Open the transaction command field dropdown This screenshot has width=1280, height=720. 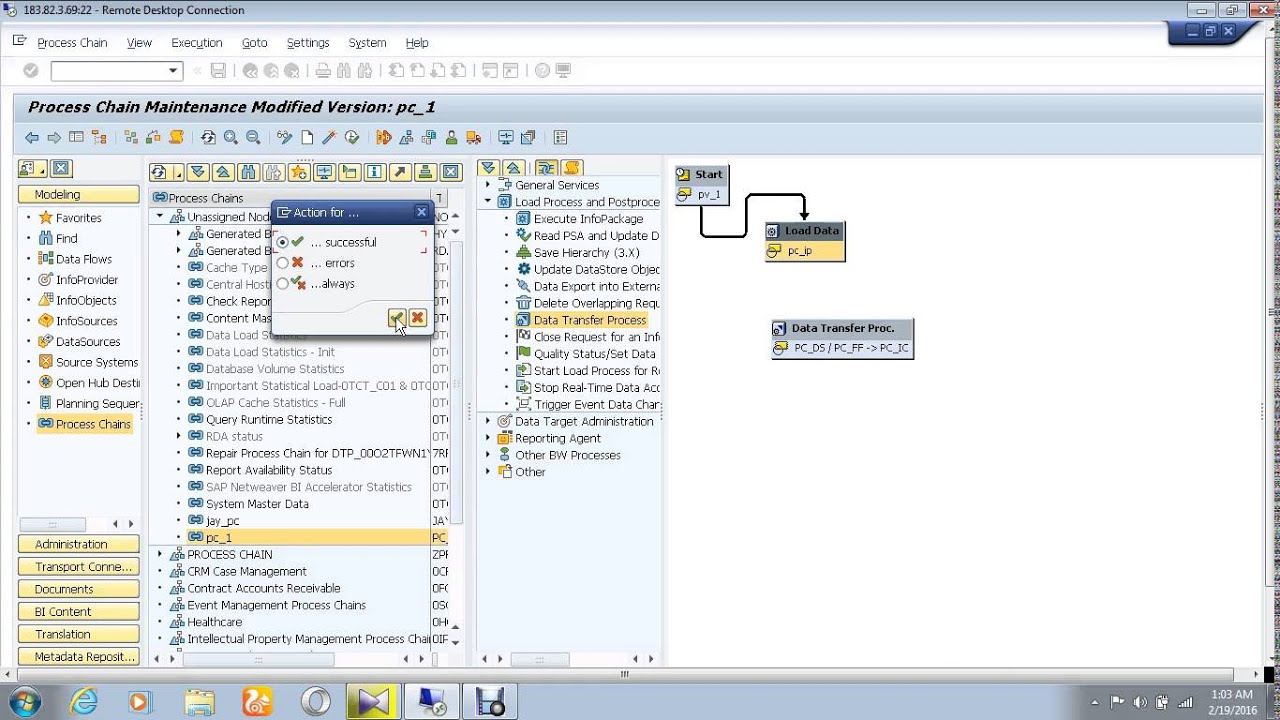click(173, 71)
